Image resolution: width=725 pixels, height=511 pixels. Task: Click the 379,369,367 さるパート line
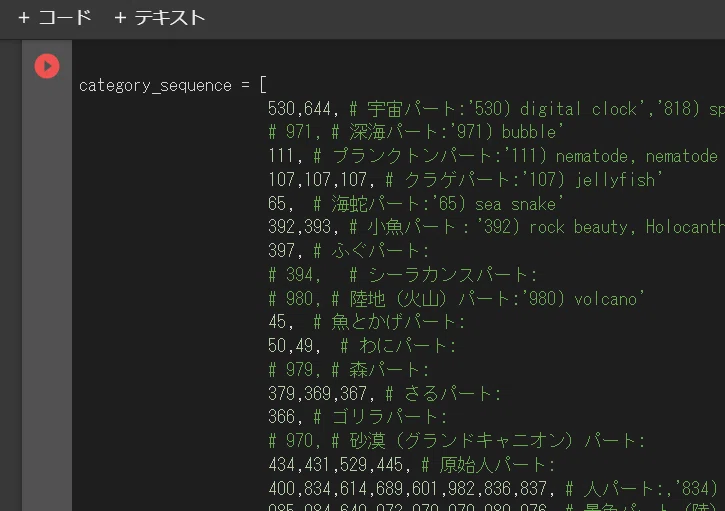385,394
